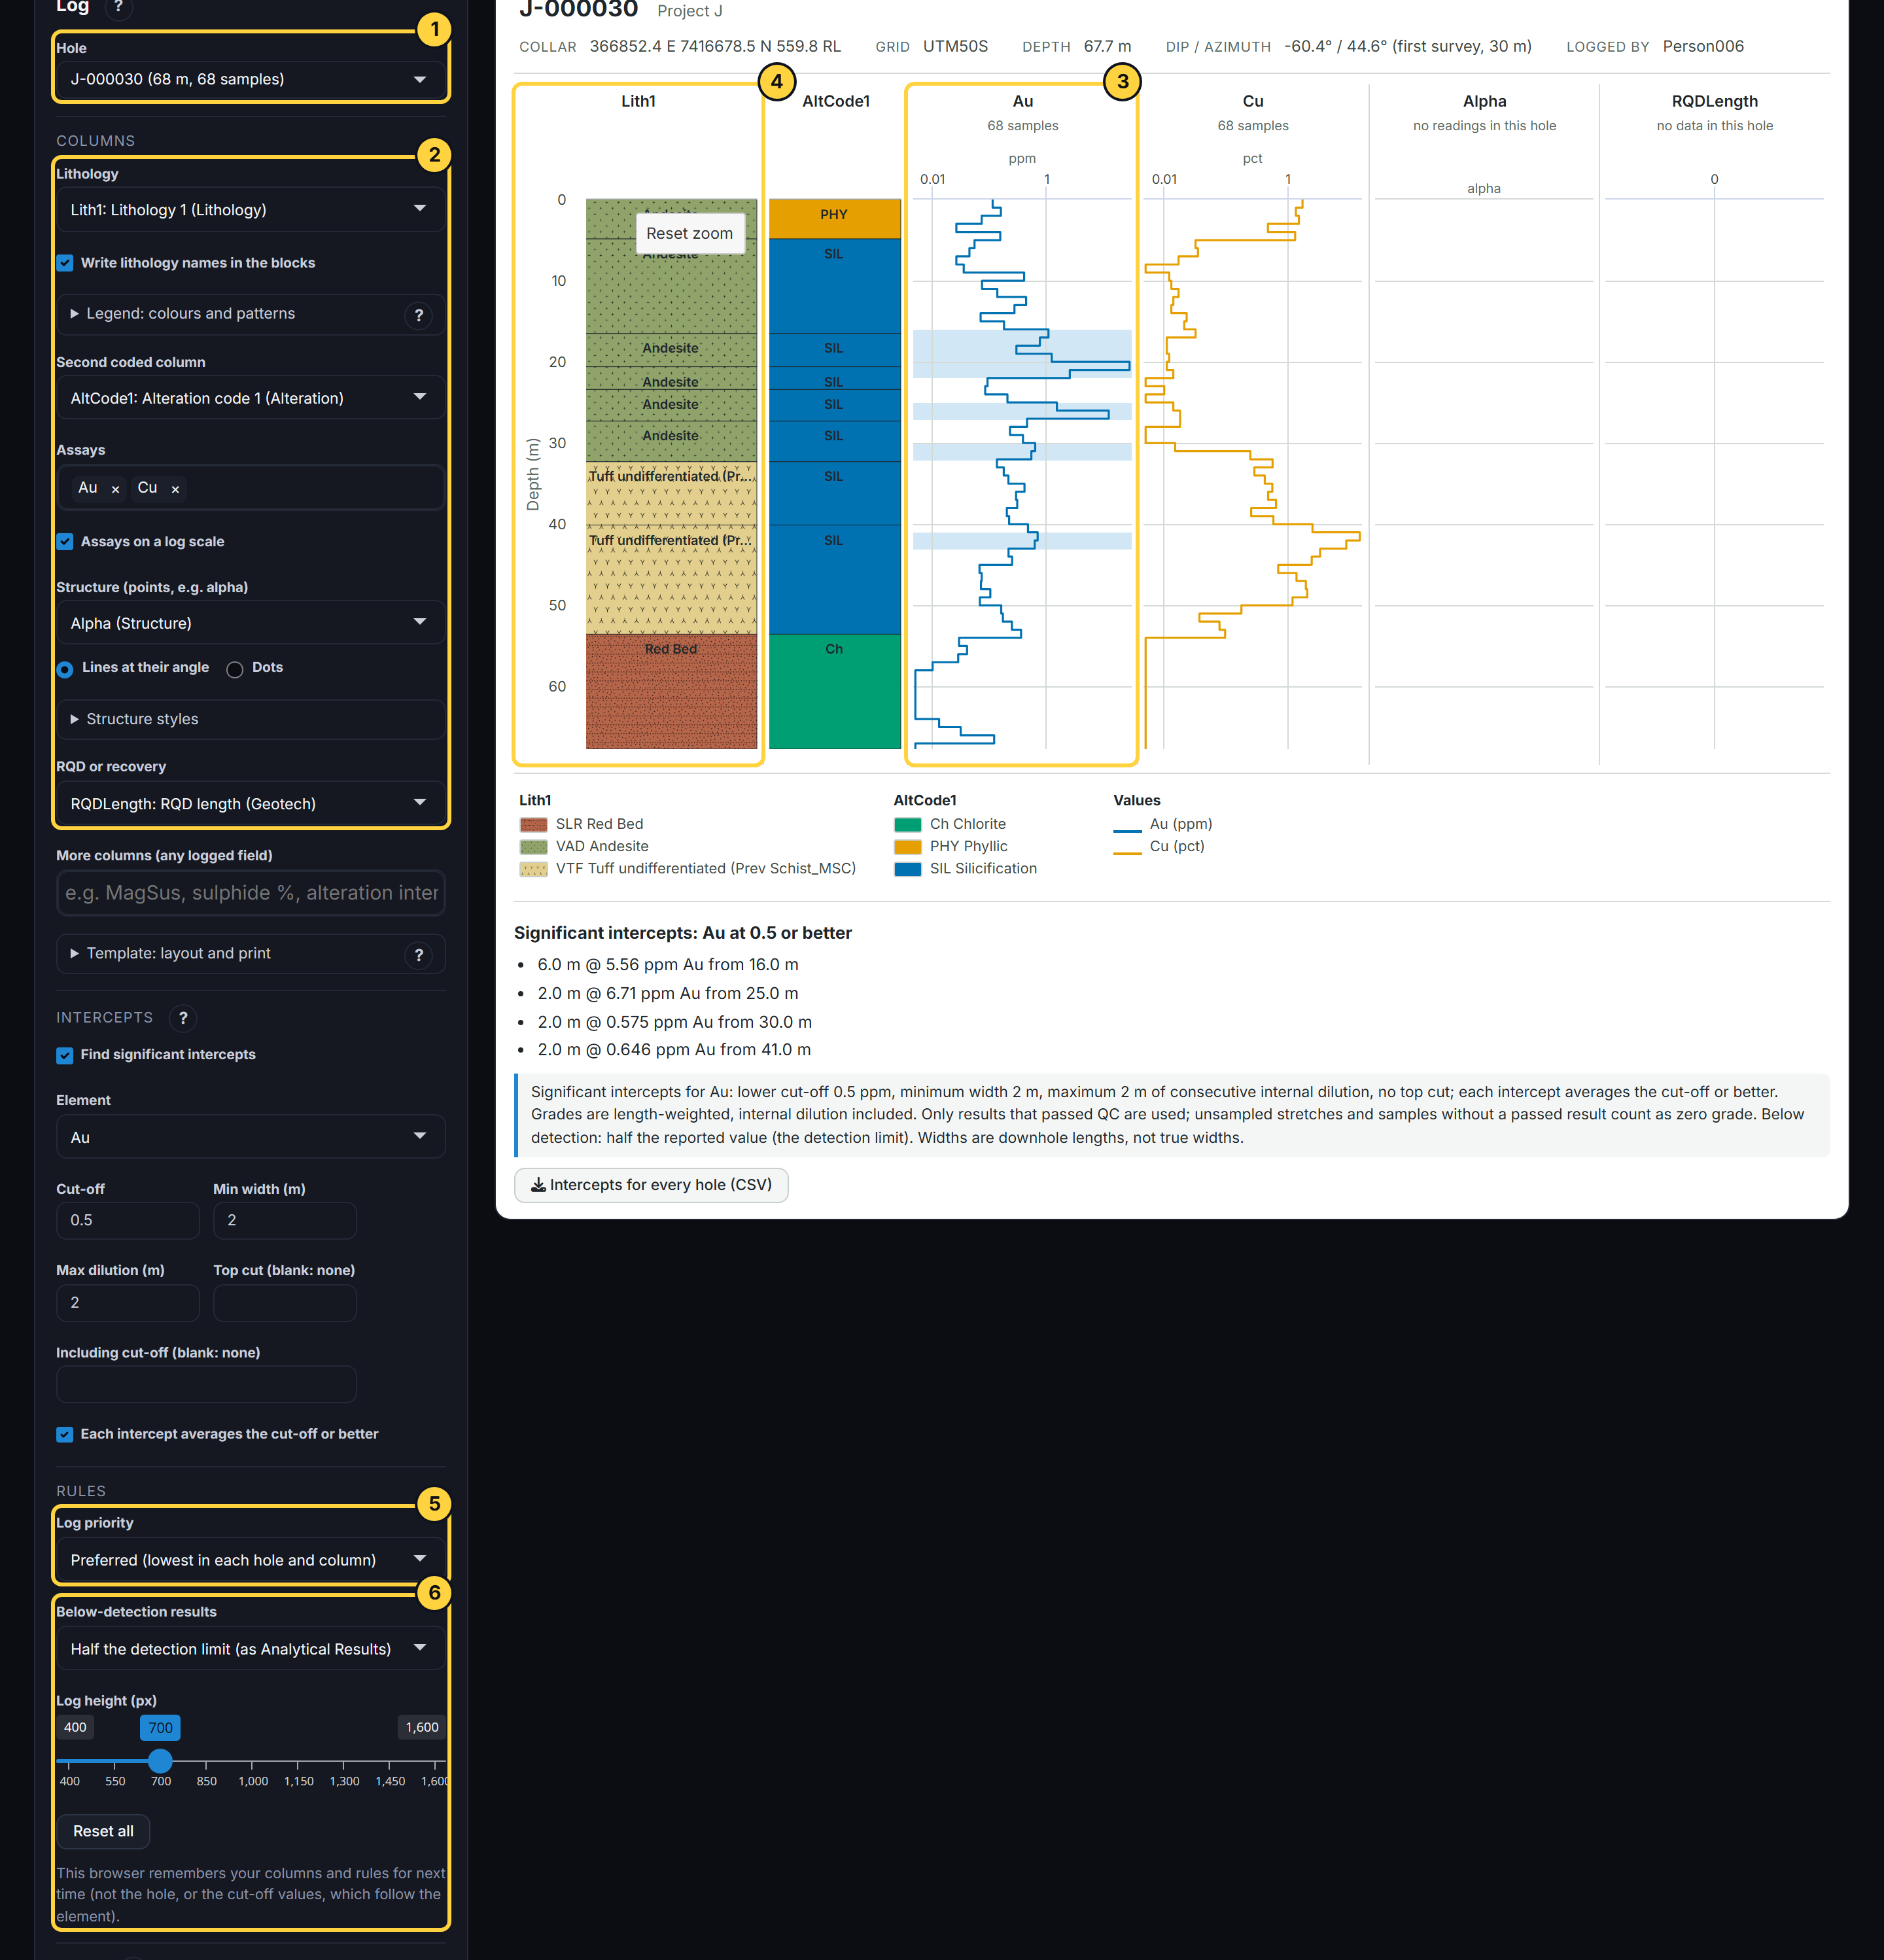Download Intercepts for every hole CSV

651,1185
